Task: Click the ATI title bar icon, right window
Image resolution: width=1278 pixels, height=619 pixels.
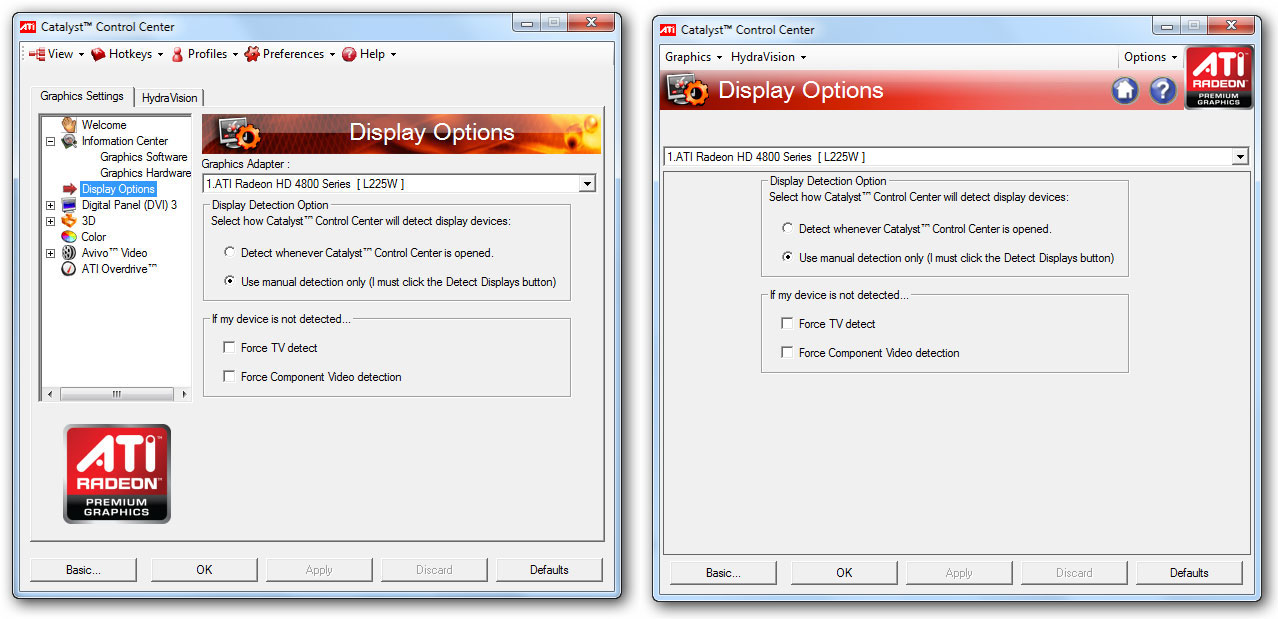Action: [x=668, y=29]
